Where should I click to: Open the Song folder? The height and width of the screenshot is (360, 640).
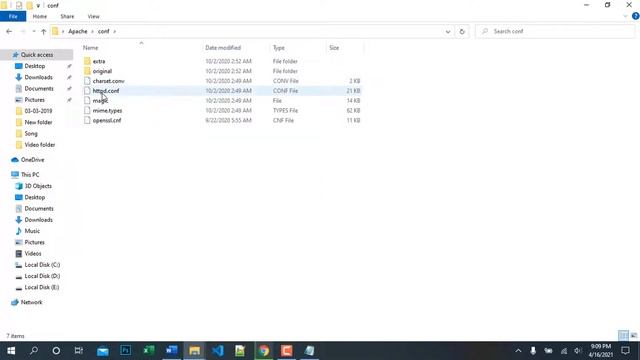point(31,133)
